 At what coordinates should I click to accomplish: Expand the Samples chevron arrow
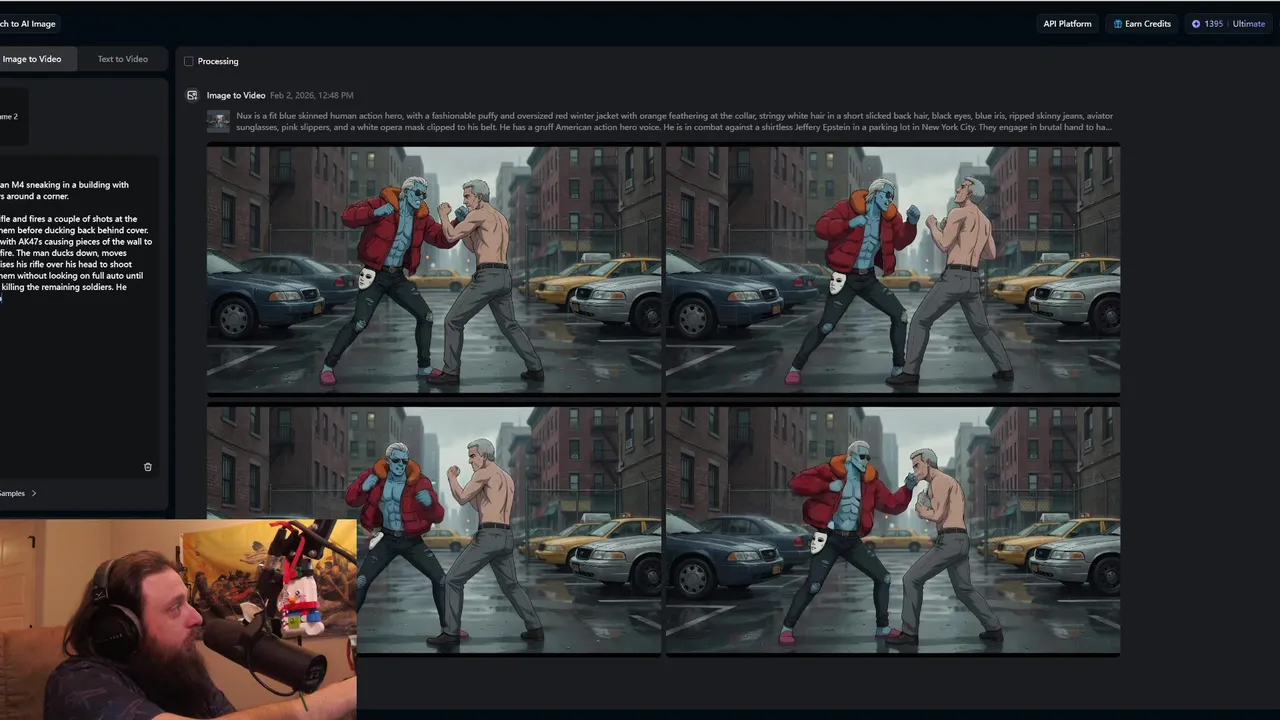(34, 493)
